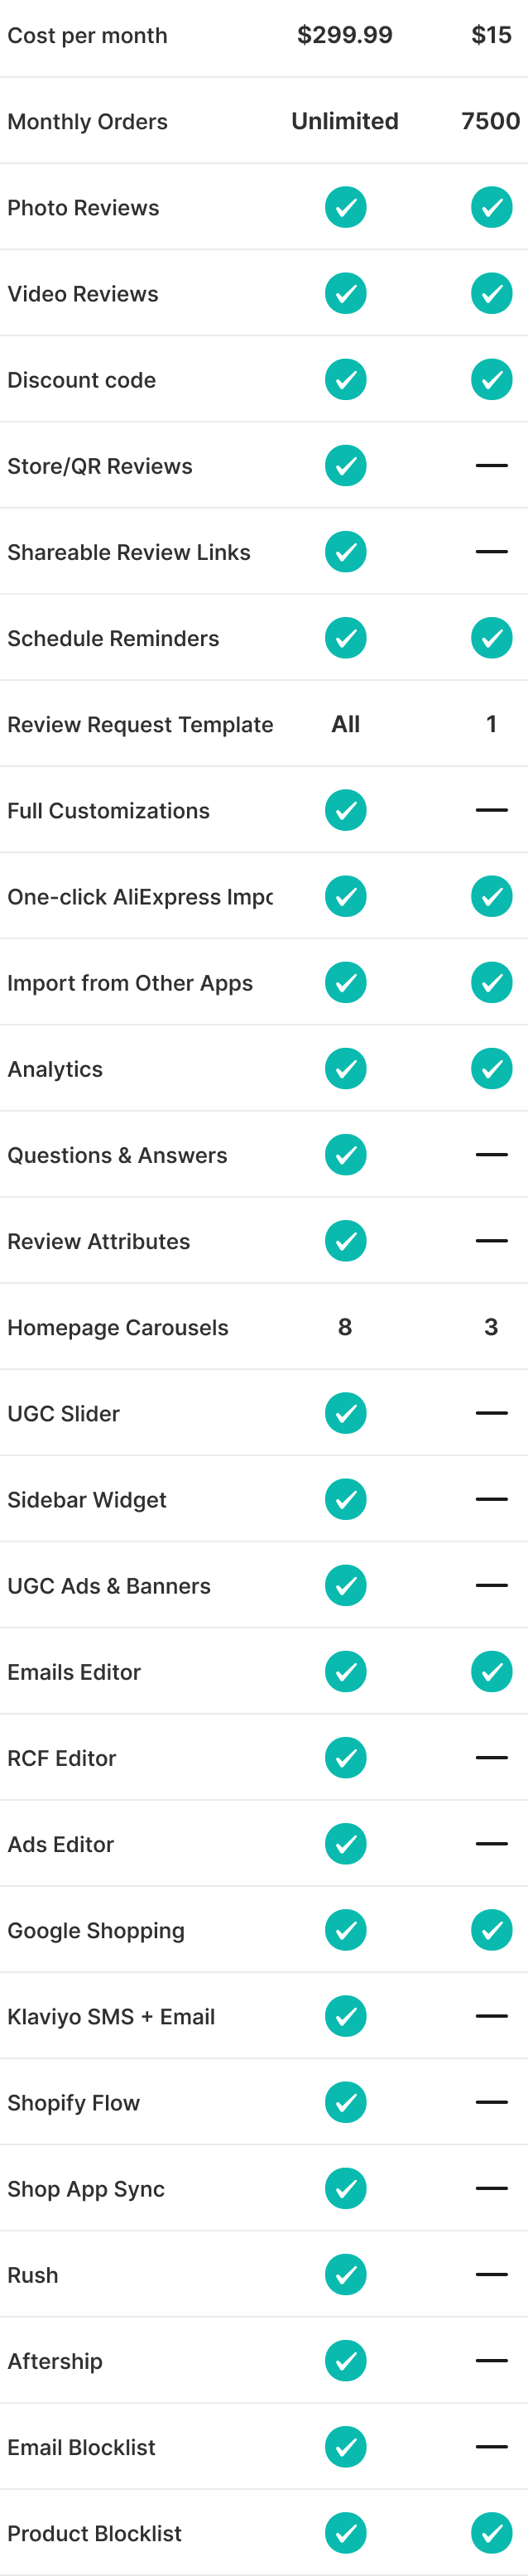Click the Klaviyo SMS + Email checkmark
Viewport: 528px width, 2576px height.
point(345,2016)
